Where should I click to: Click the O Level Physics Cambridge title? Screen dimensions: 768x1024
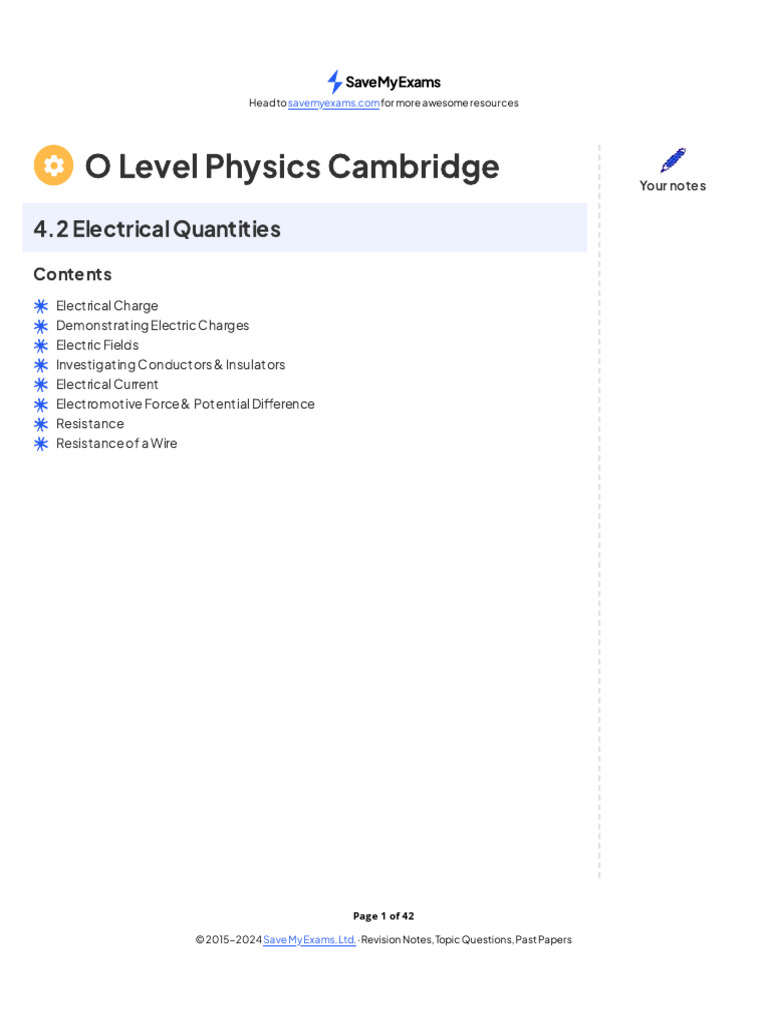(292, 166)
